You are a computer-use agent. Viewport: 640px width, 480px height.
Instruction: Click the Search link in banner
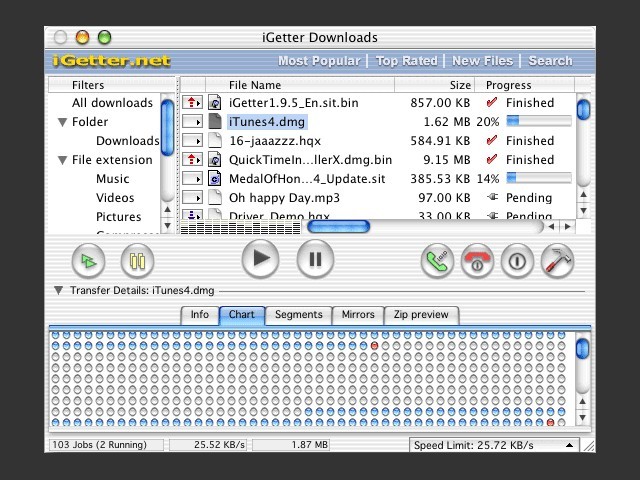point(550,61)
